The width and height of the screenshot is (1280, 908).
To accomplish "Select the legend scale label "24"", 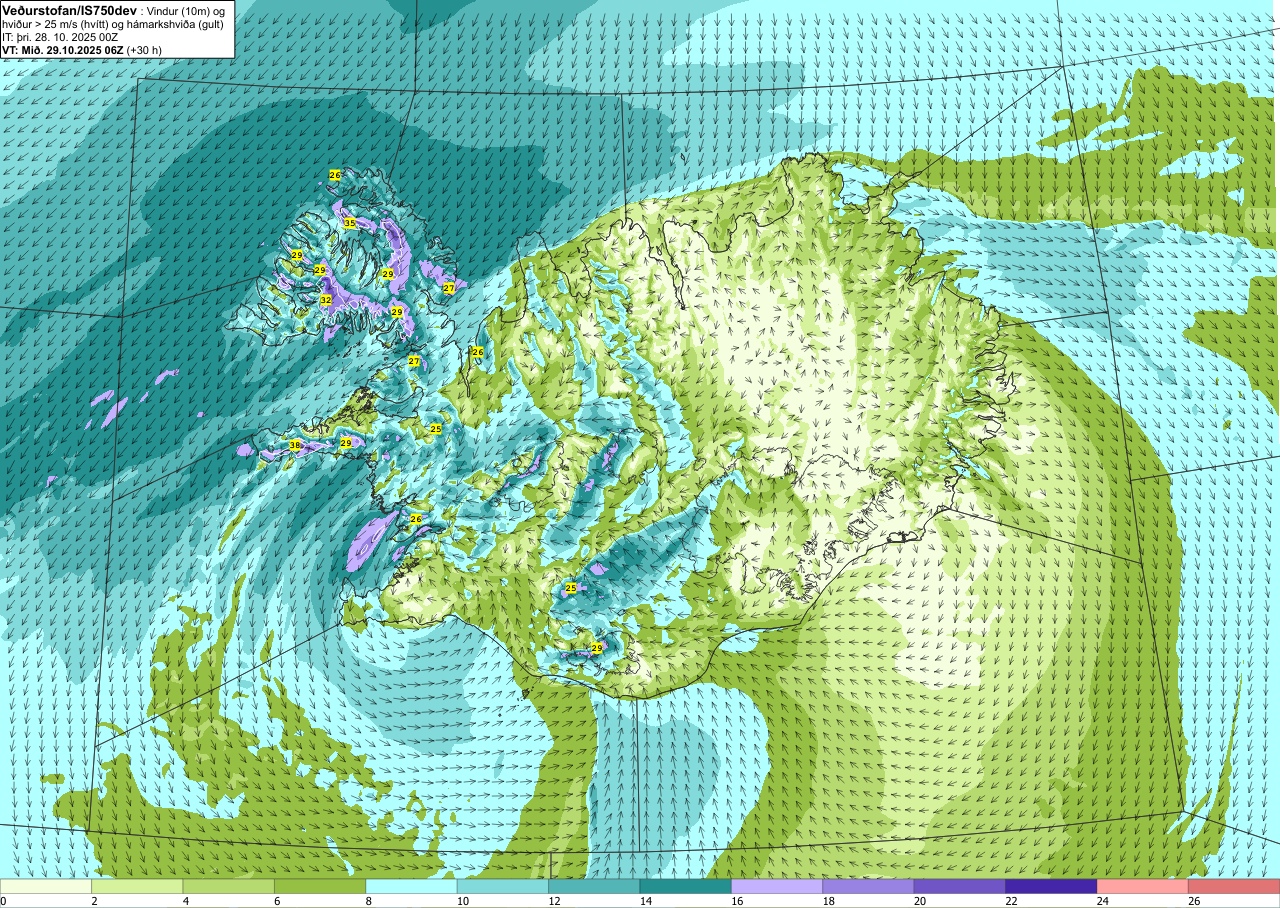I will (1102, 901).
